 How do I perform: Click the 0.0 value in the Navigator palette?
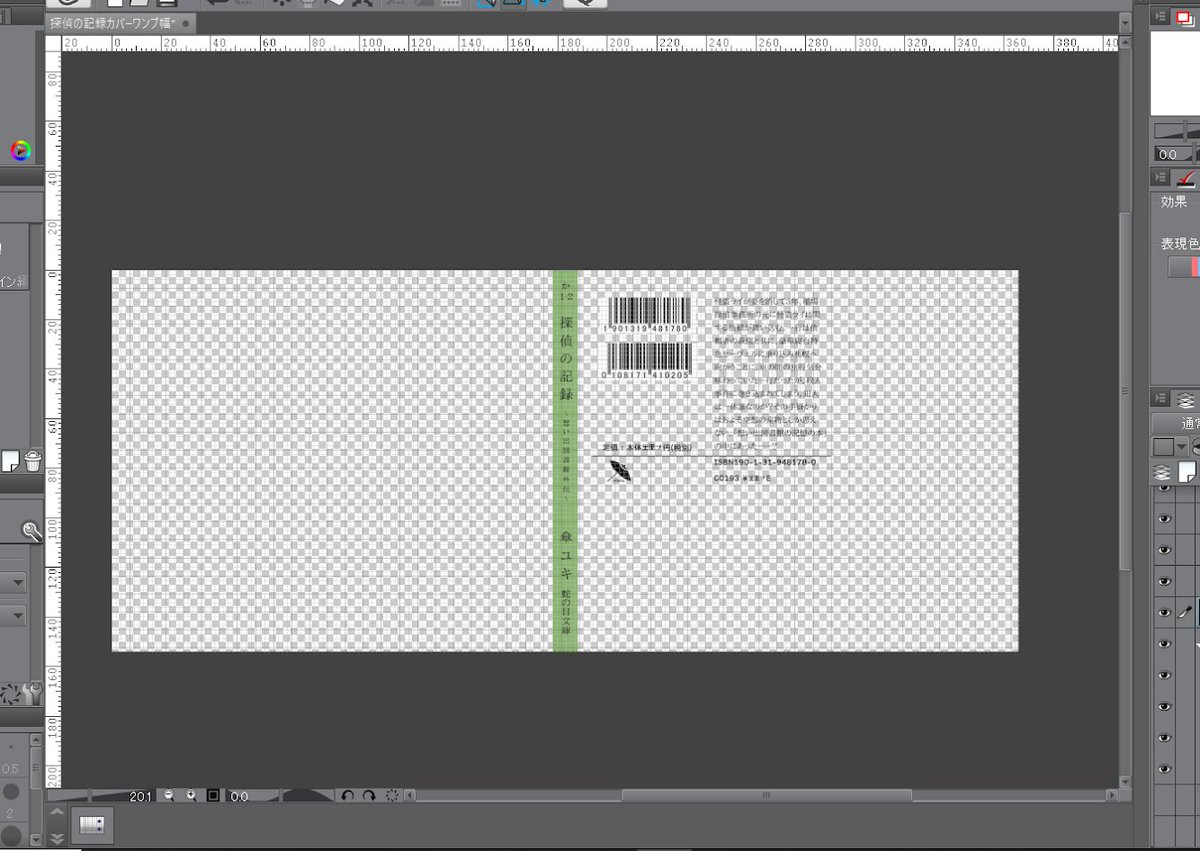tap(1167, 154)
